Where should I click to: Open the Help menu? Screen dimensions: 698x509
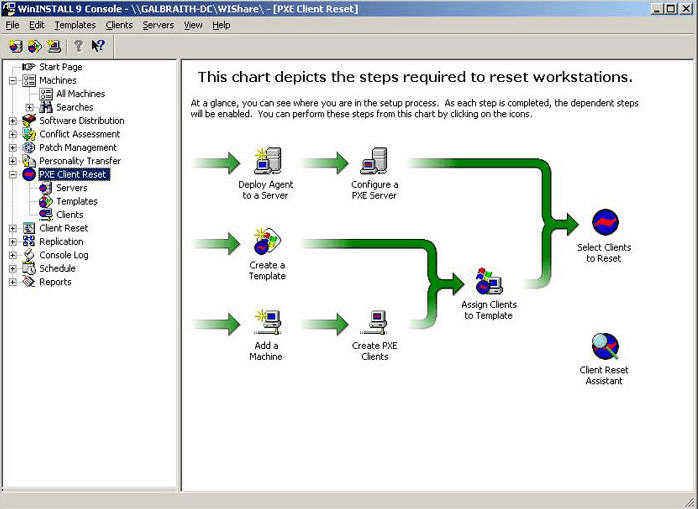221,25
